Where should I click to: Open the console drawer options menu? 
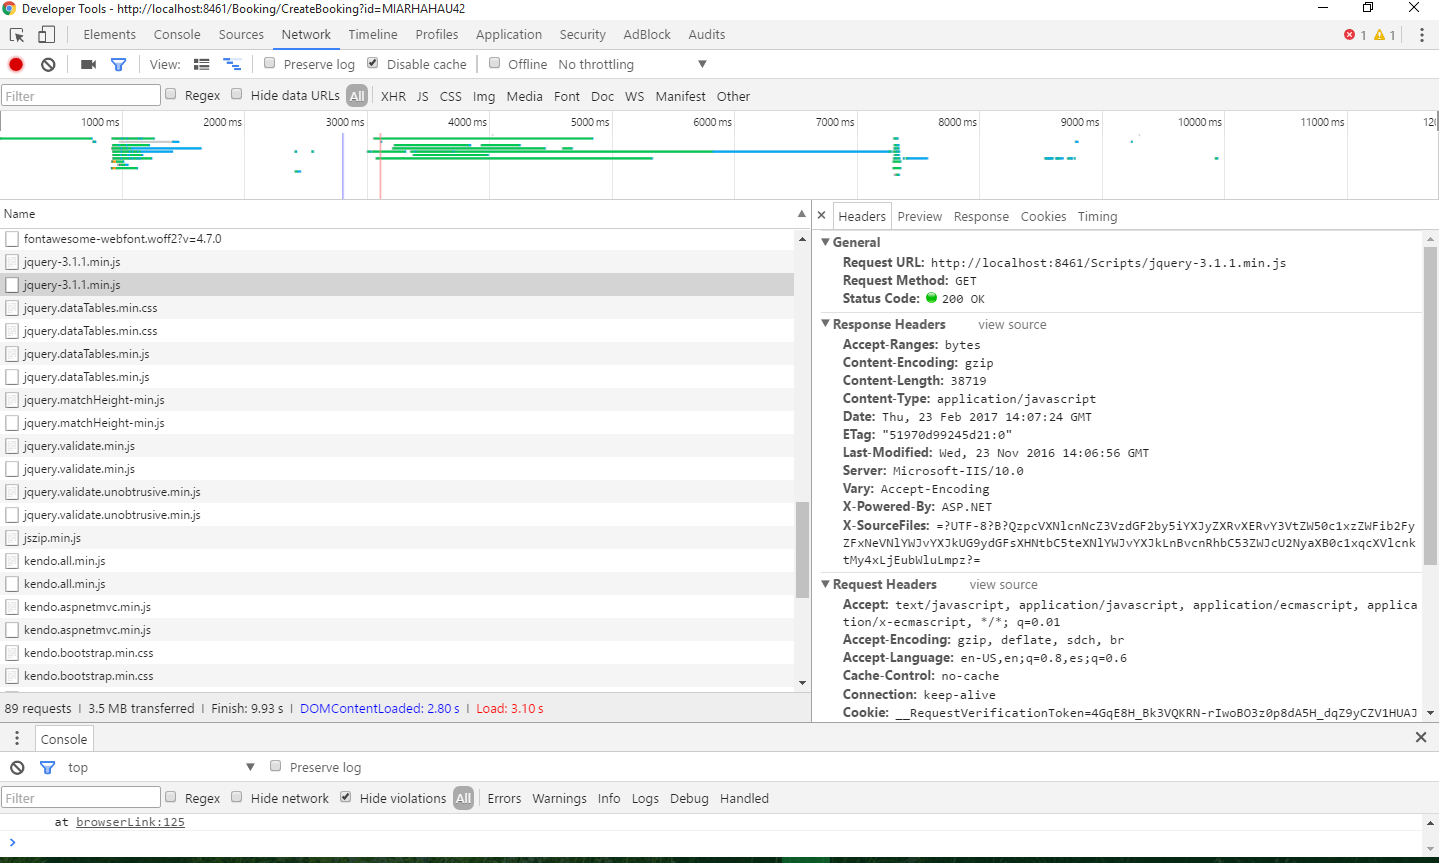(x=17, y=738)
